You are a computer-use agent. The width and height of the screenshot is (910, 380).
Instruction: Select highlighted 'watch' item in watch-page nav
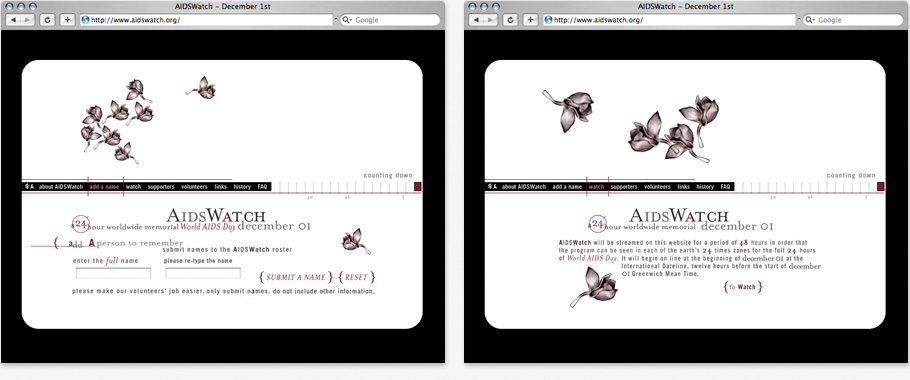pos(597,187)
